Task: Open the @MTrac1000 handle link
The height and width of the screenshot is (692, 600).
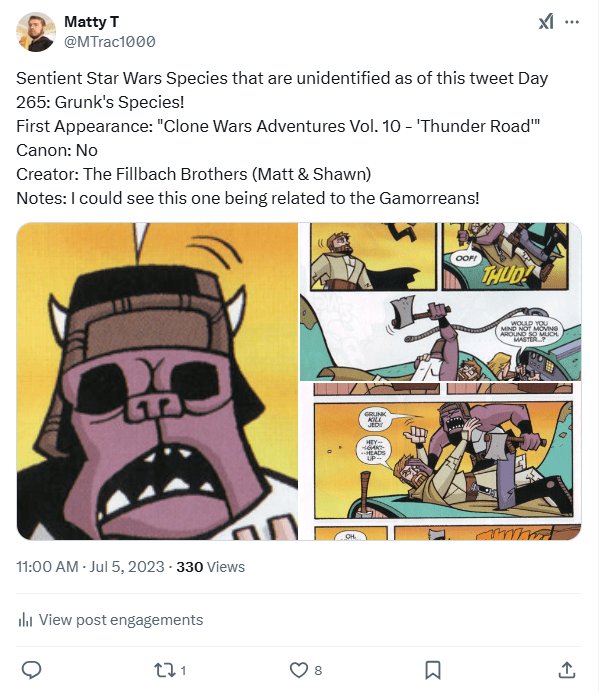Action: pyautogui.click(x=110, y=42)
